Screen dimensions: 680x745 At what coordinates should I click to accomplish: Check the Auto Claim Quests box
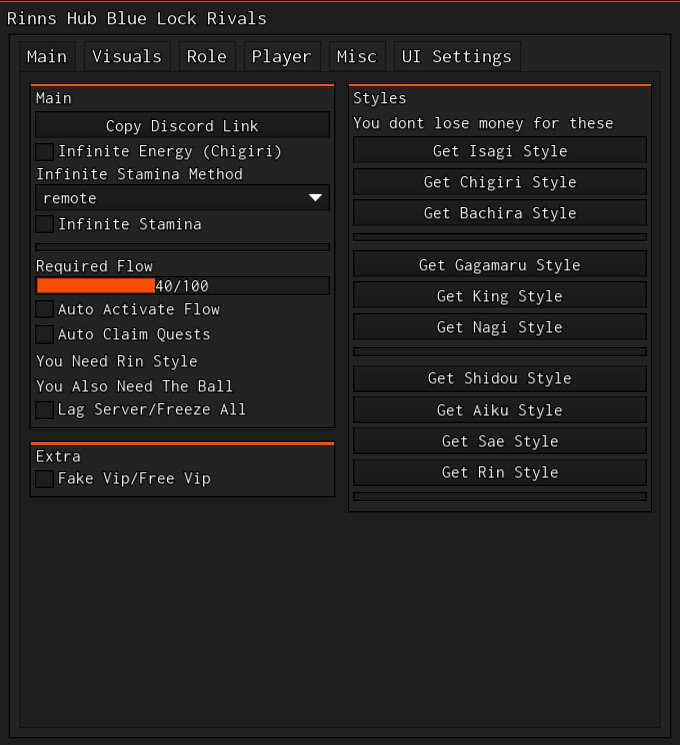click(x=45, y=335)
